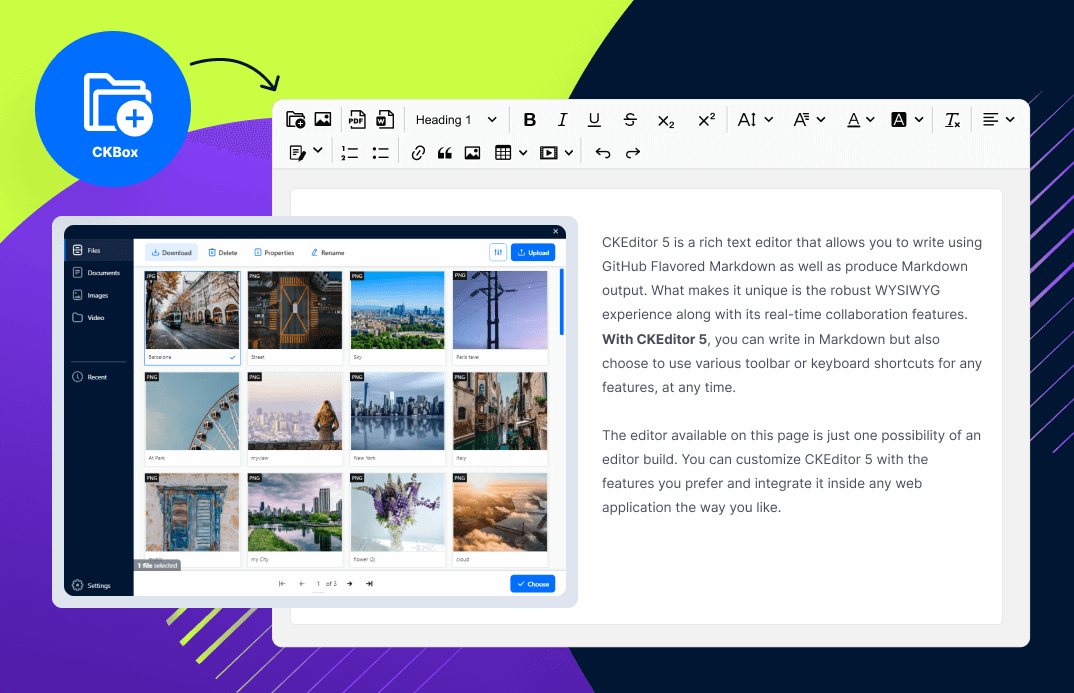Go to last page of files
This screenshot has height=693, width=1074.
pos(369,584)
